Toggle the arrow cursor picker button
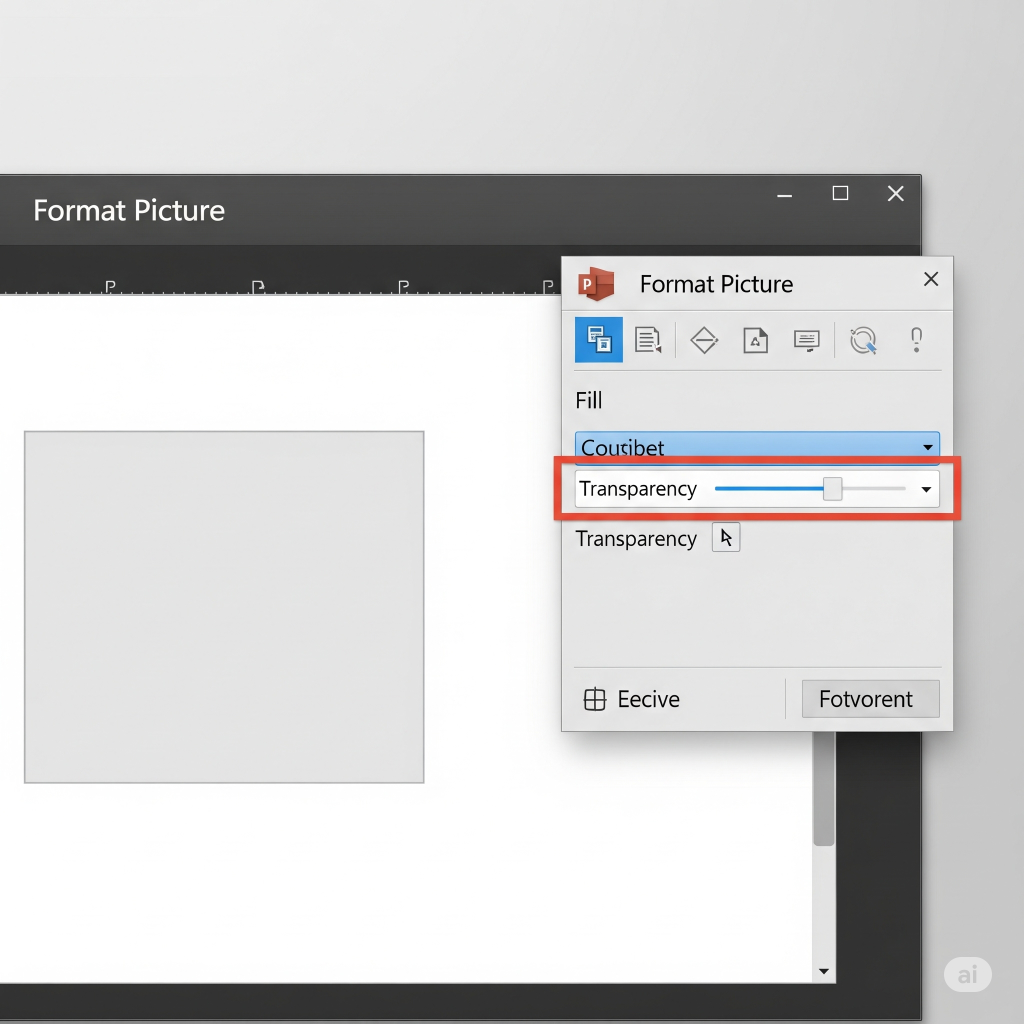This screenshot has width=1024, height=1024. click(726, 538)
